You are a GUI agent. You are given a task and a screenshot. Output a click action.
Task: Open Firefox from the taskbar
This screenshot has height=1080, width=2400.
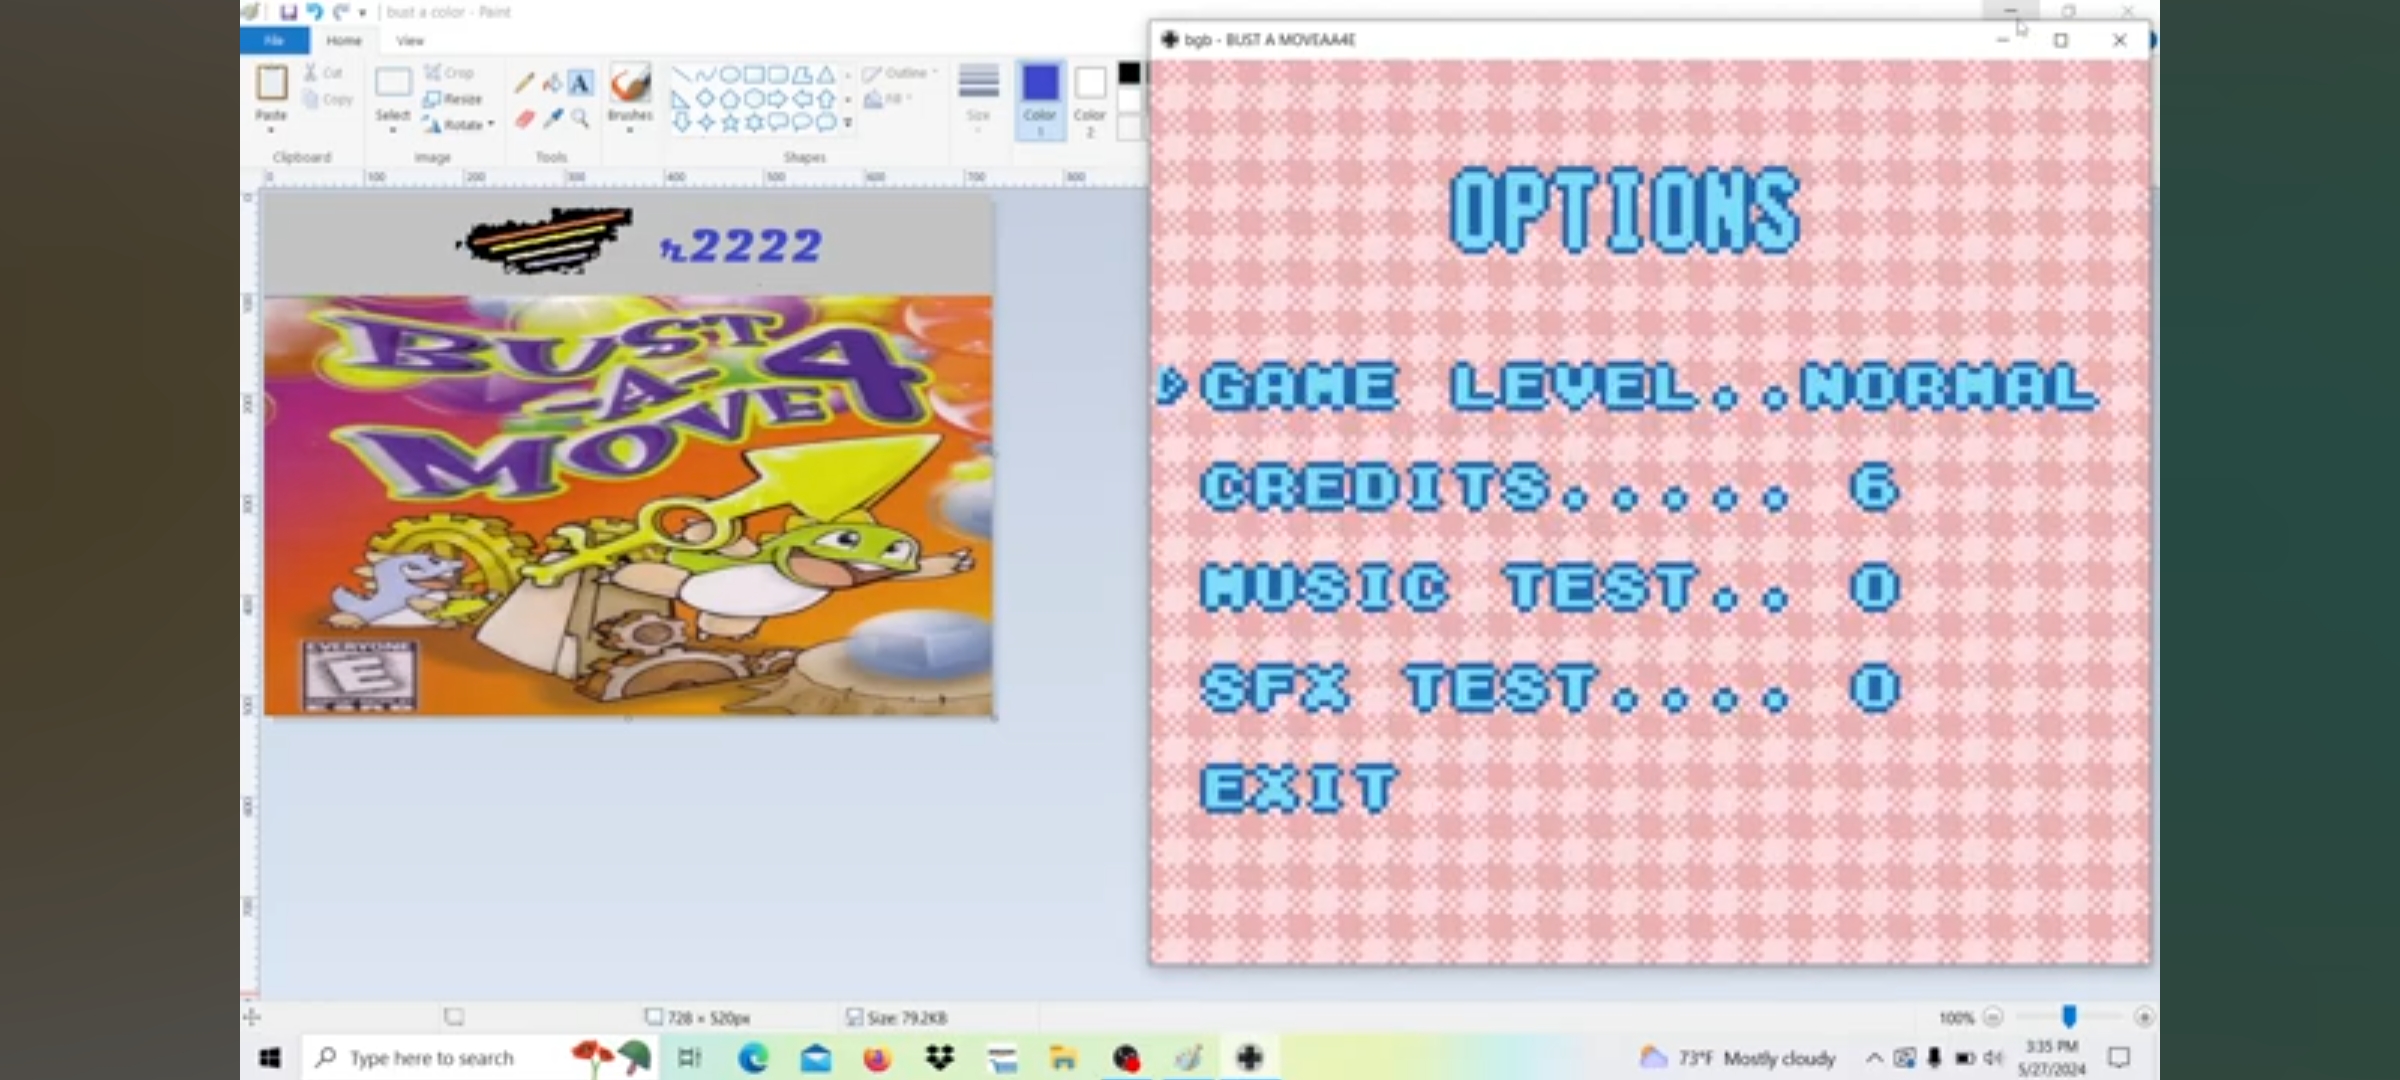[x=877, y=1057]
